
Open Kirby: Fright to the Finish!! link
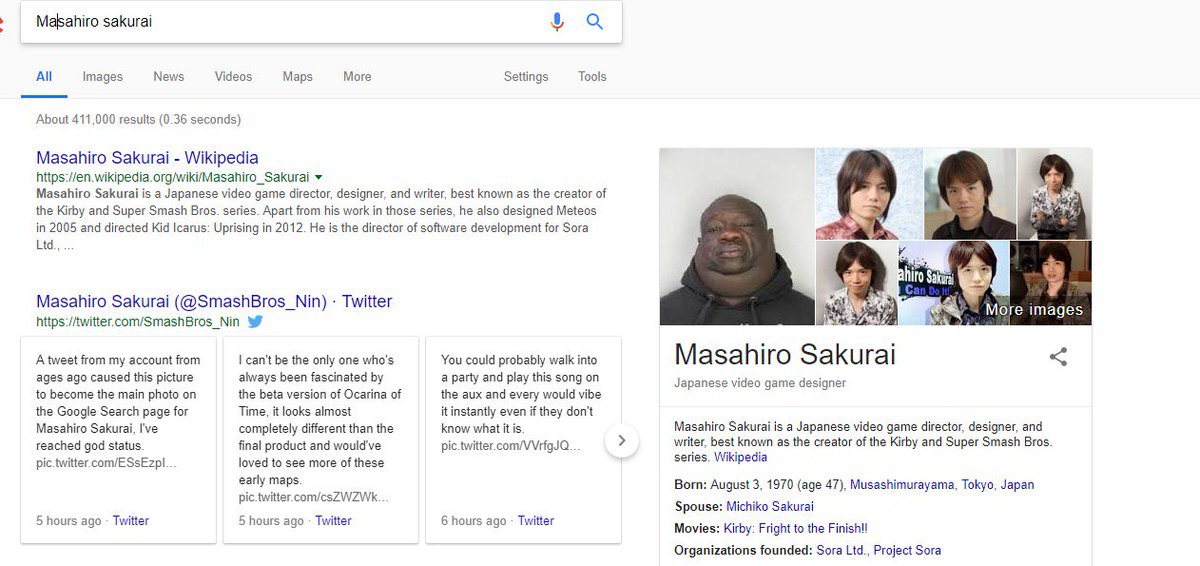click(795, 528)
